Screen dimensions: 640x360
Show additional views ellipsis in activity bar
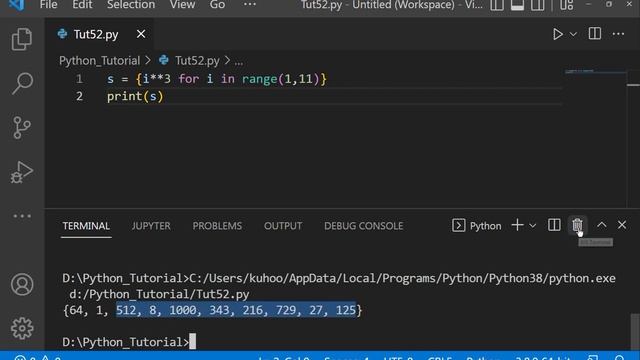pyautogui.click(x=22, y=216)
